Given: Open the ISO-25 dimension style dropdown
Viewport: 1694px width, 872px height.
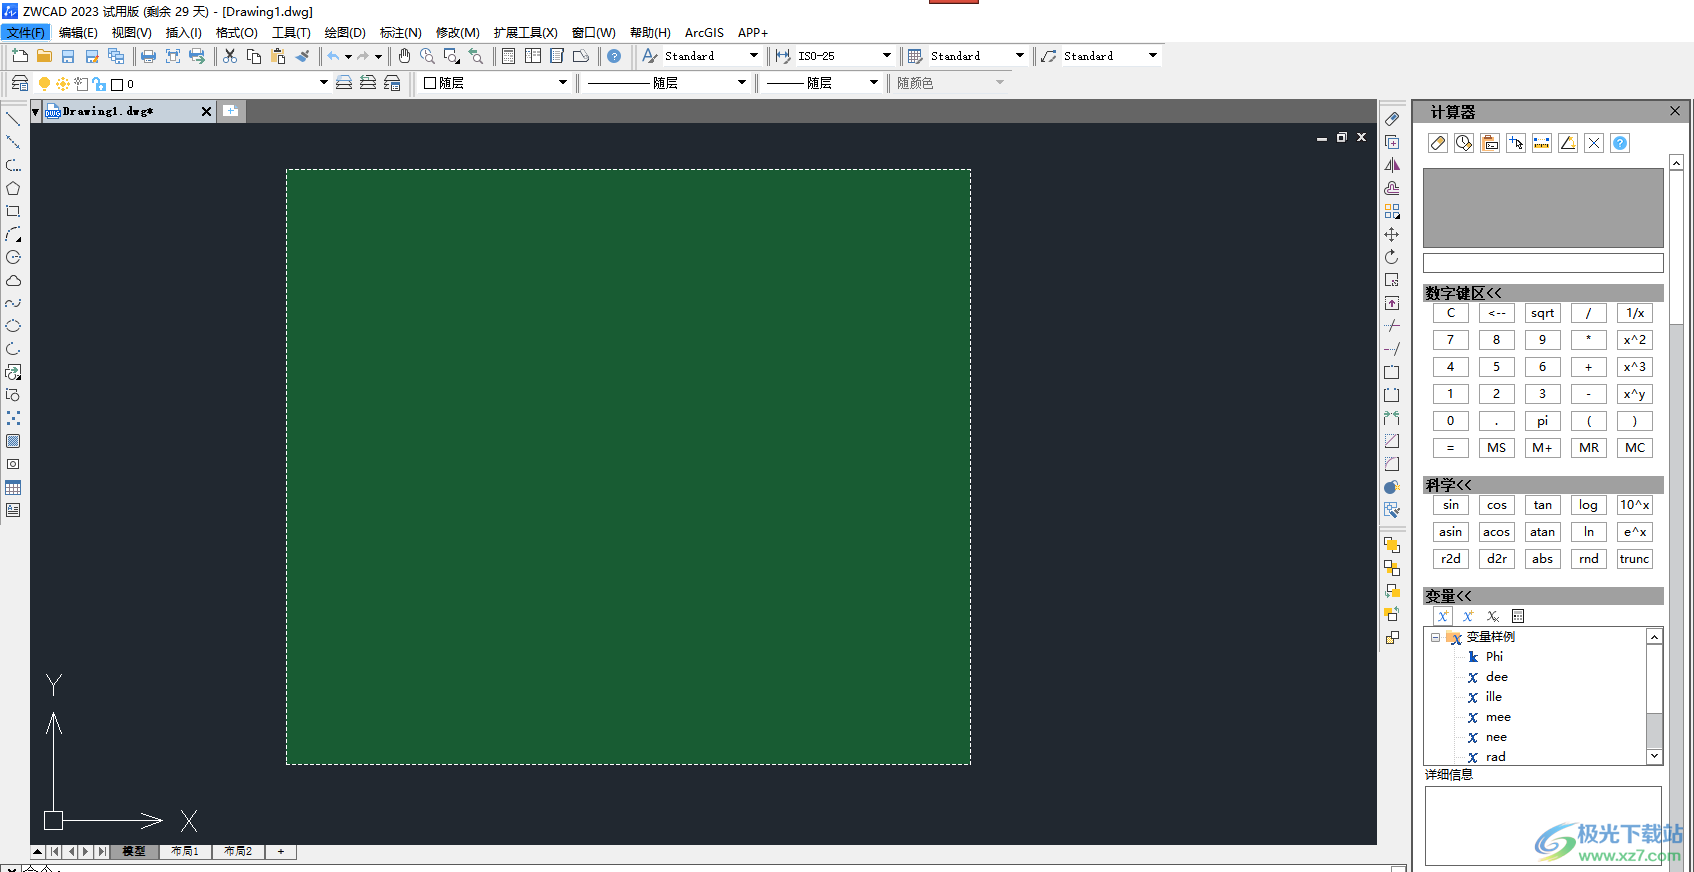Looking at the screenshot, I should coord(886,56).
